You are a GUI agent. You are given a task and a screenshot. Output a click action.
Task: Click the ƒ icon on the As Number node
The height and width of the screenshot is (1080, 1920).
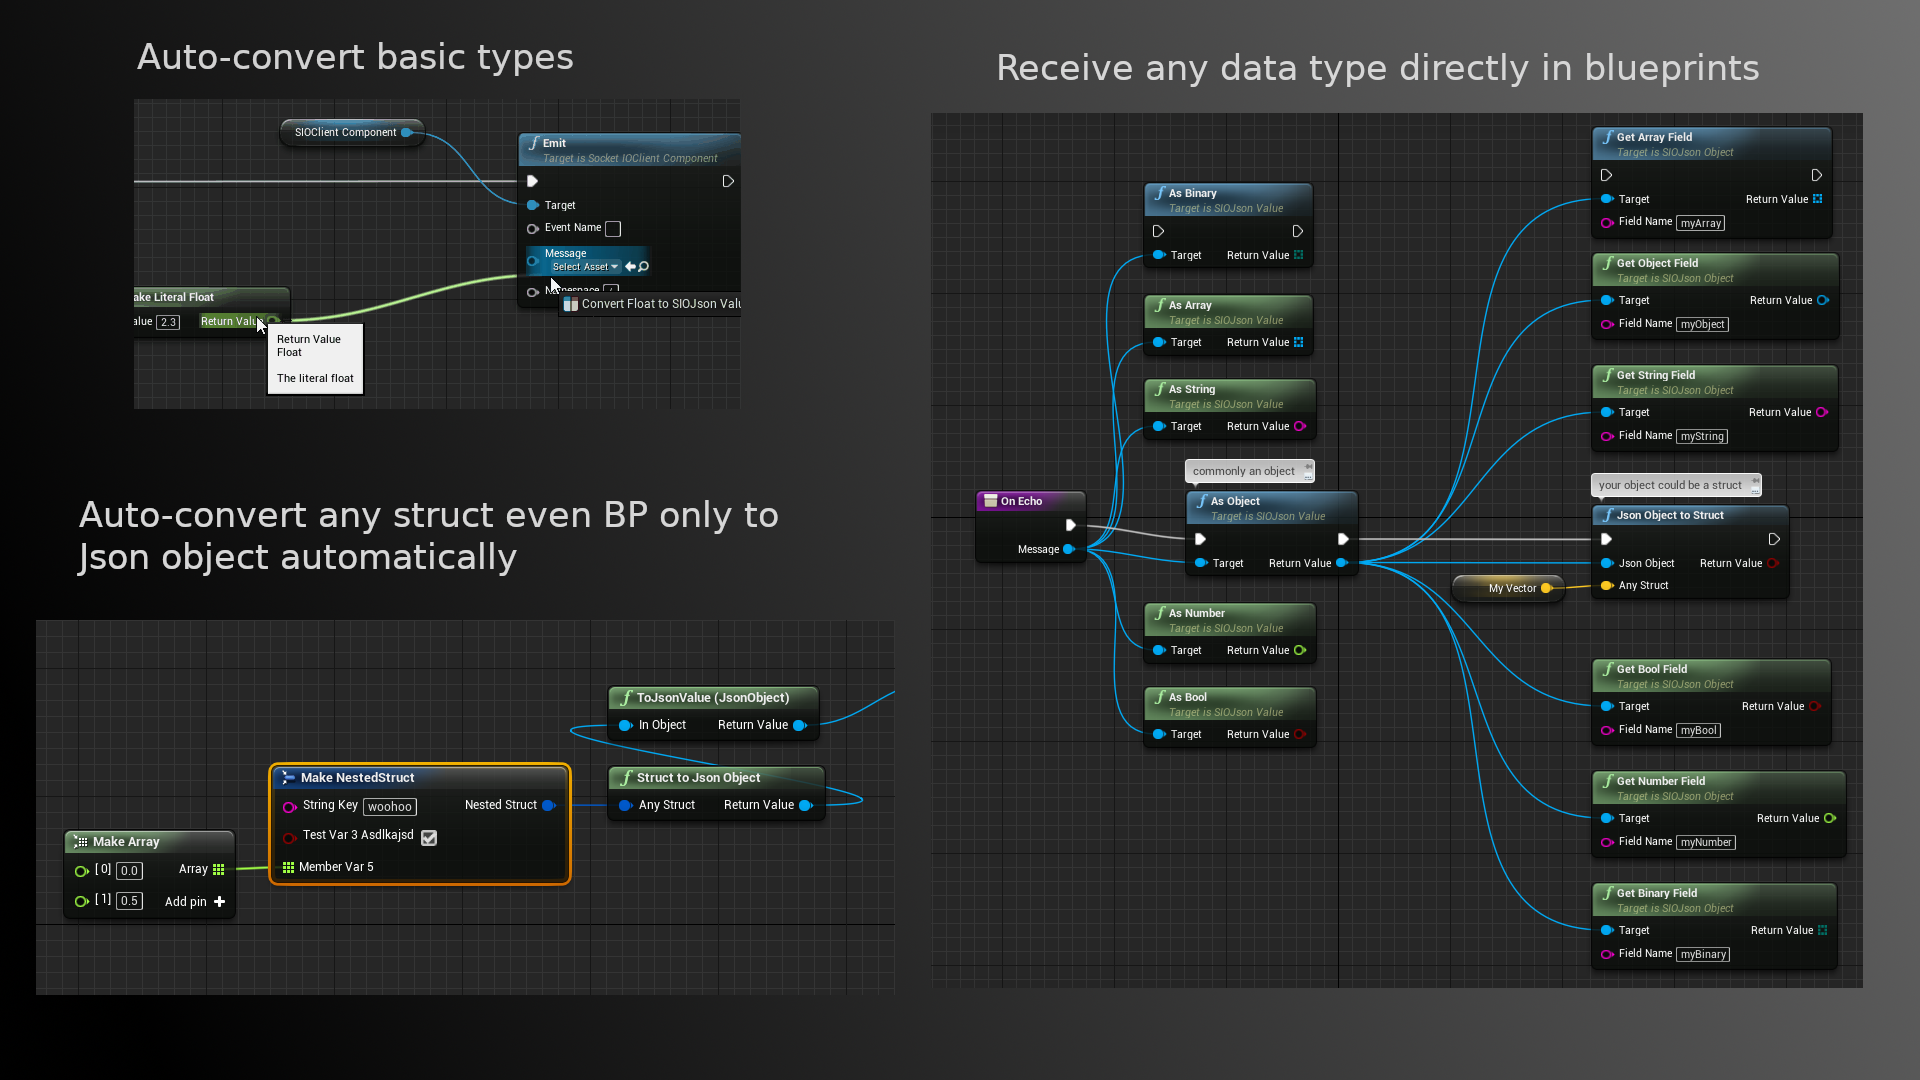tap(1163, 613)
